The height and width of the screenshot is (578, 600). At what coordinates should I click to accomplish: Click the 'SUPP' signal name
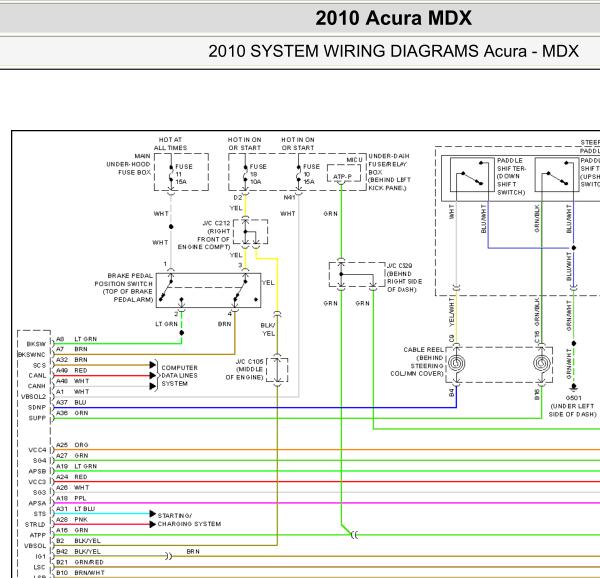tap(37, 418)
